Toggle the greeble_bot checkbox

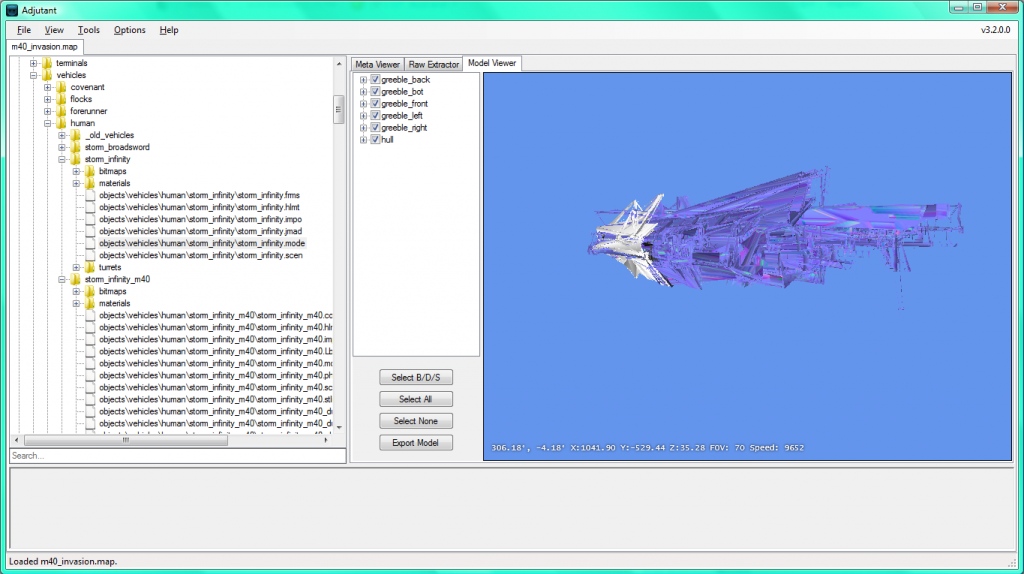[376, 91]
